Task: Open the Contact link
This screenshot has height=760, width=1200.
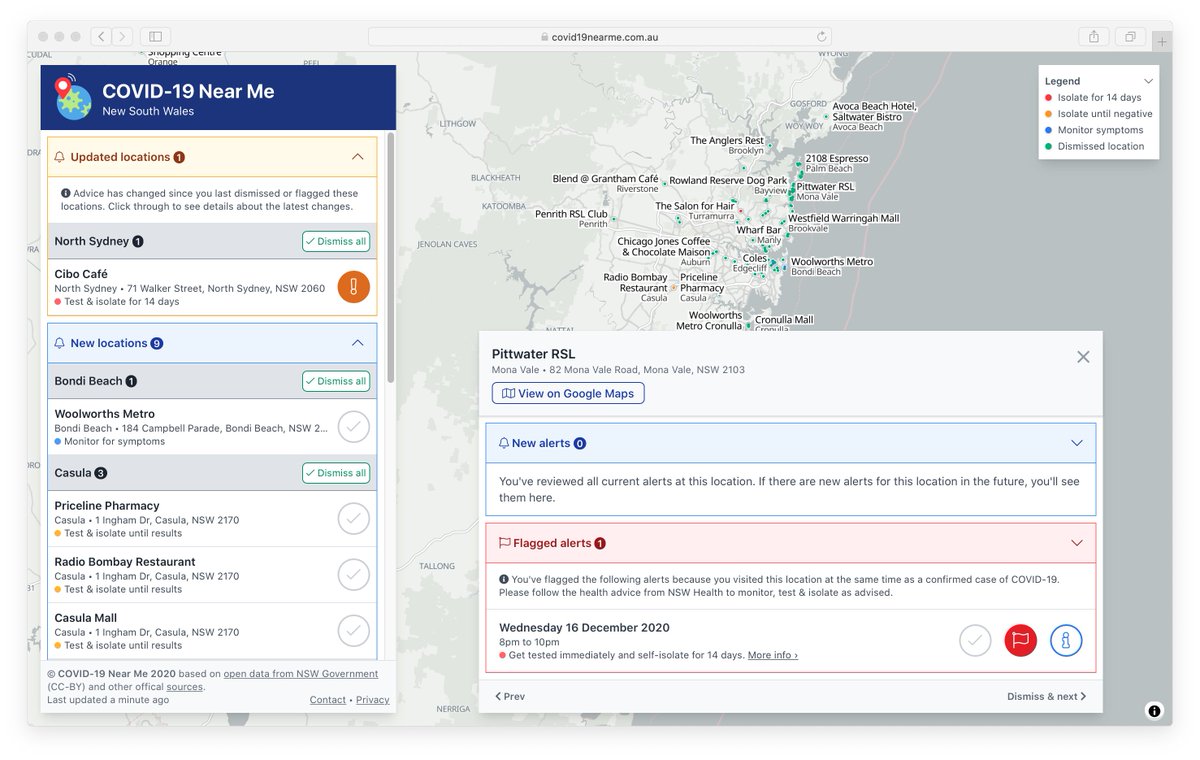Action: click(328, 700)
